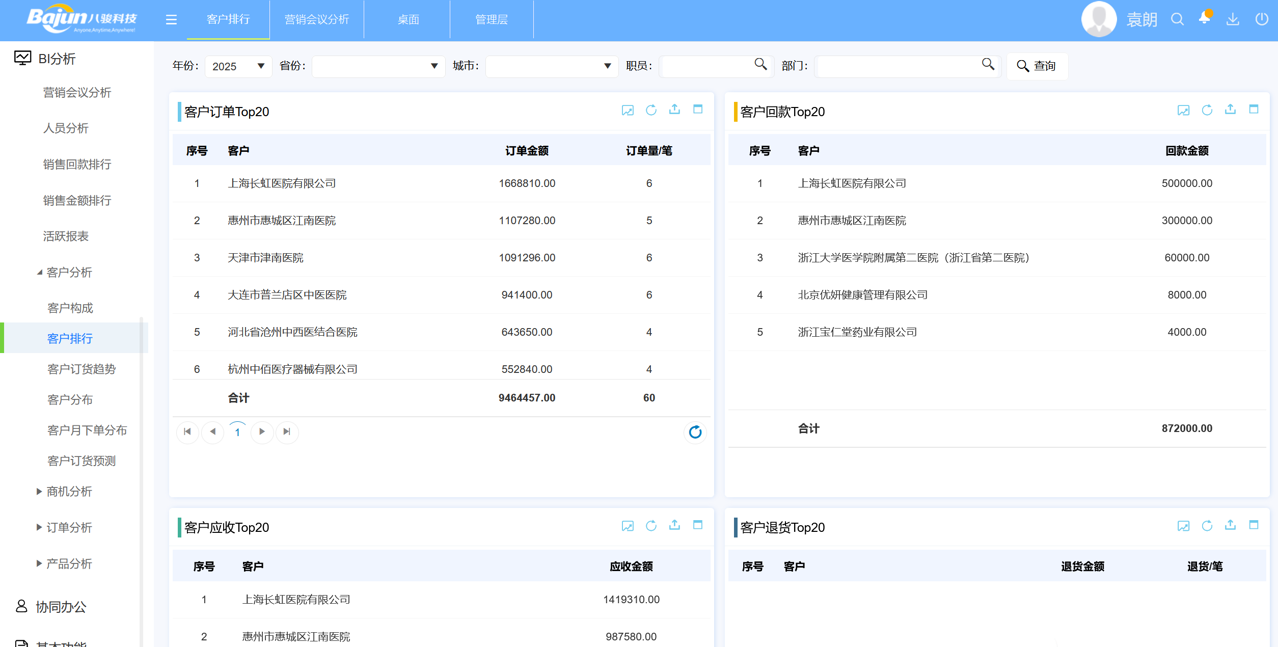Image resolution: width=1278 pixels, height=647 pixels.
Task: Click the 职员 search input field
Action: [x=706, y=66]
